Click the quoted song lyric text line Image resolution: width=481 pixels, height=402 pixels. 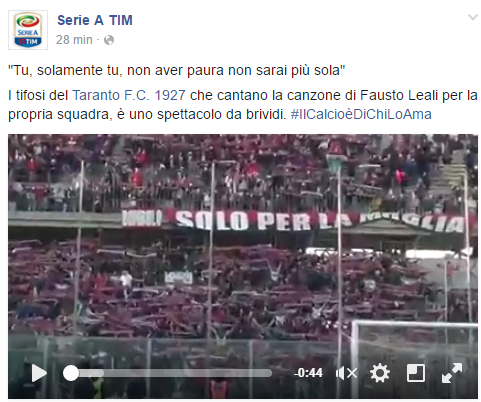click(x=177, y=70)
